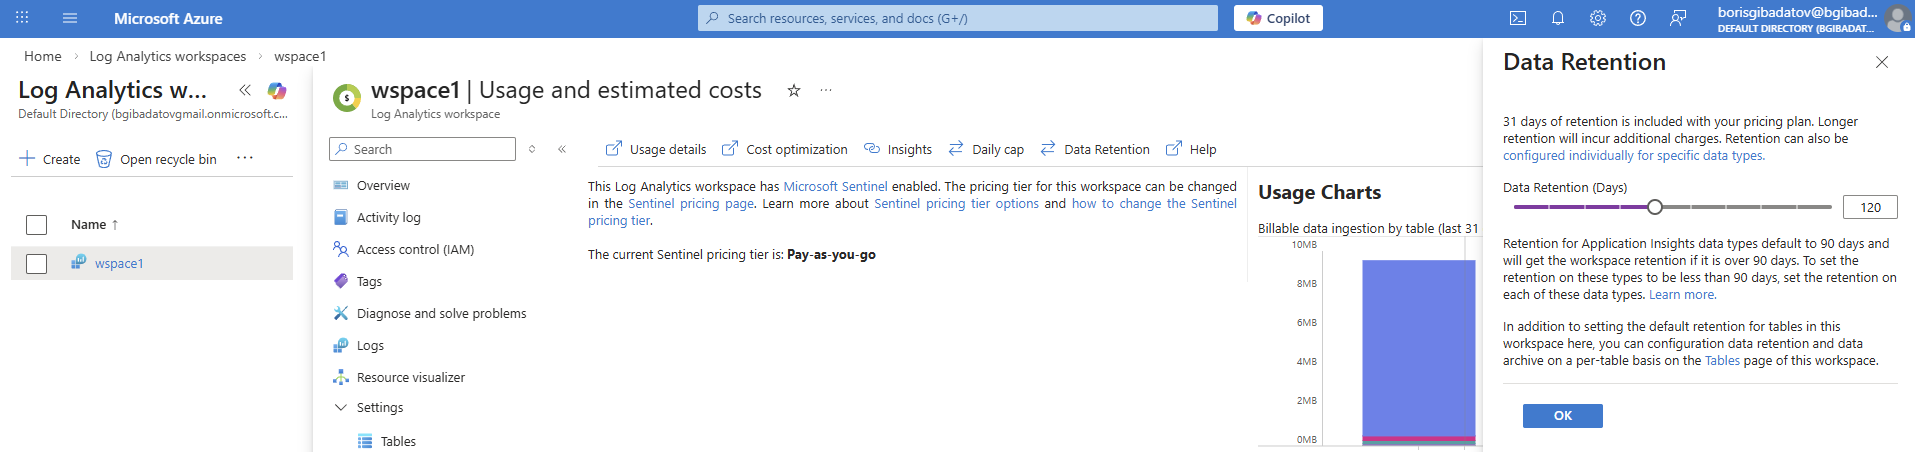Favorite wspace1 with the star icon
The image size is (1915, 452).
[793, 90]
